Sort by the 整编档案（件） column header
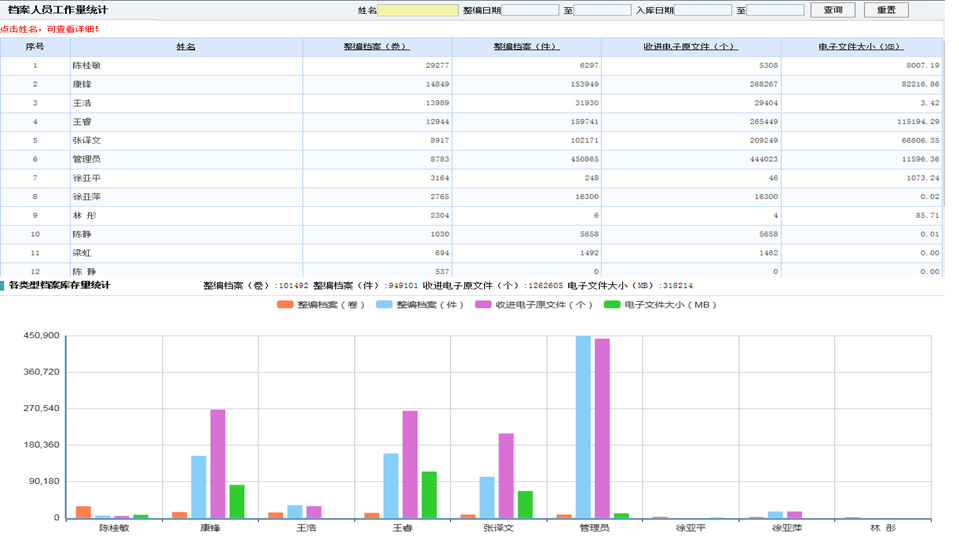The image size is (959, 541). click(526, 47)
